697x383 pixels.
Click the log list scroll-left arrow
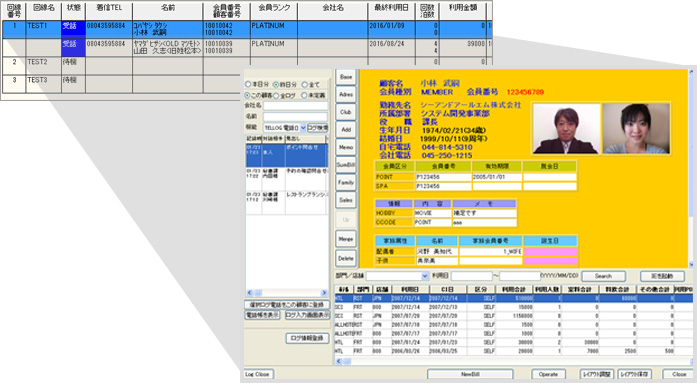(249, 293)
